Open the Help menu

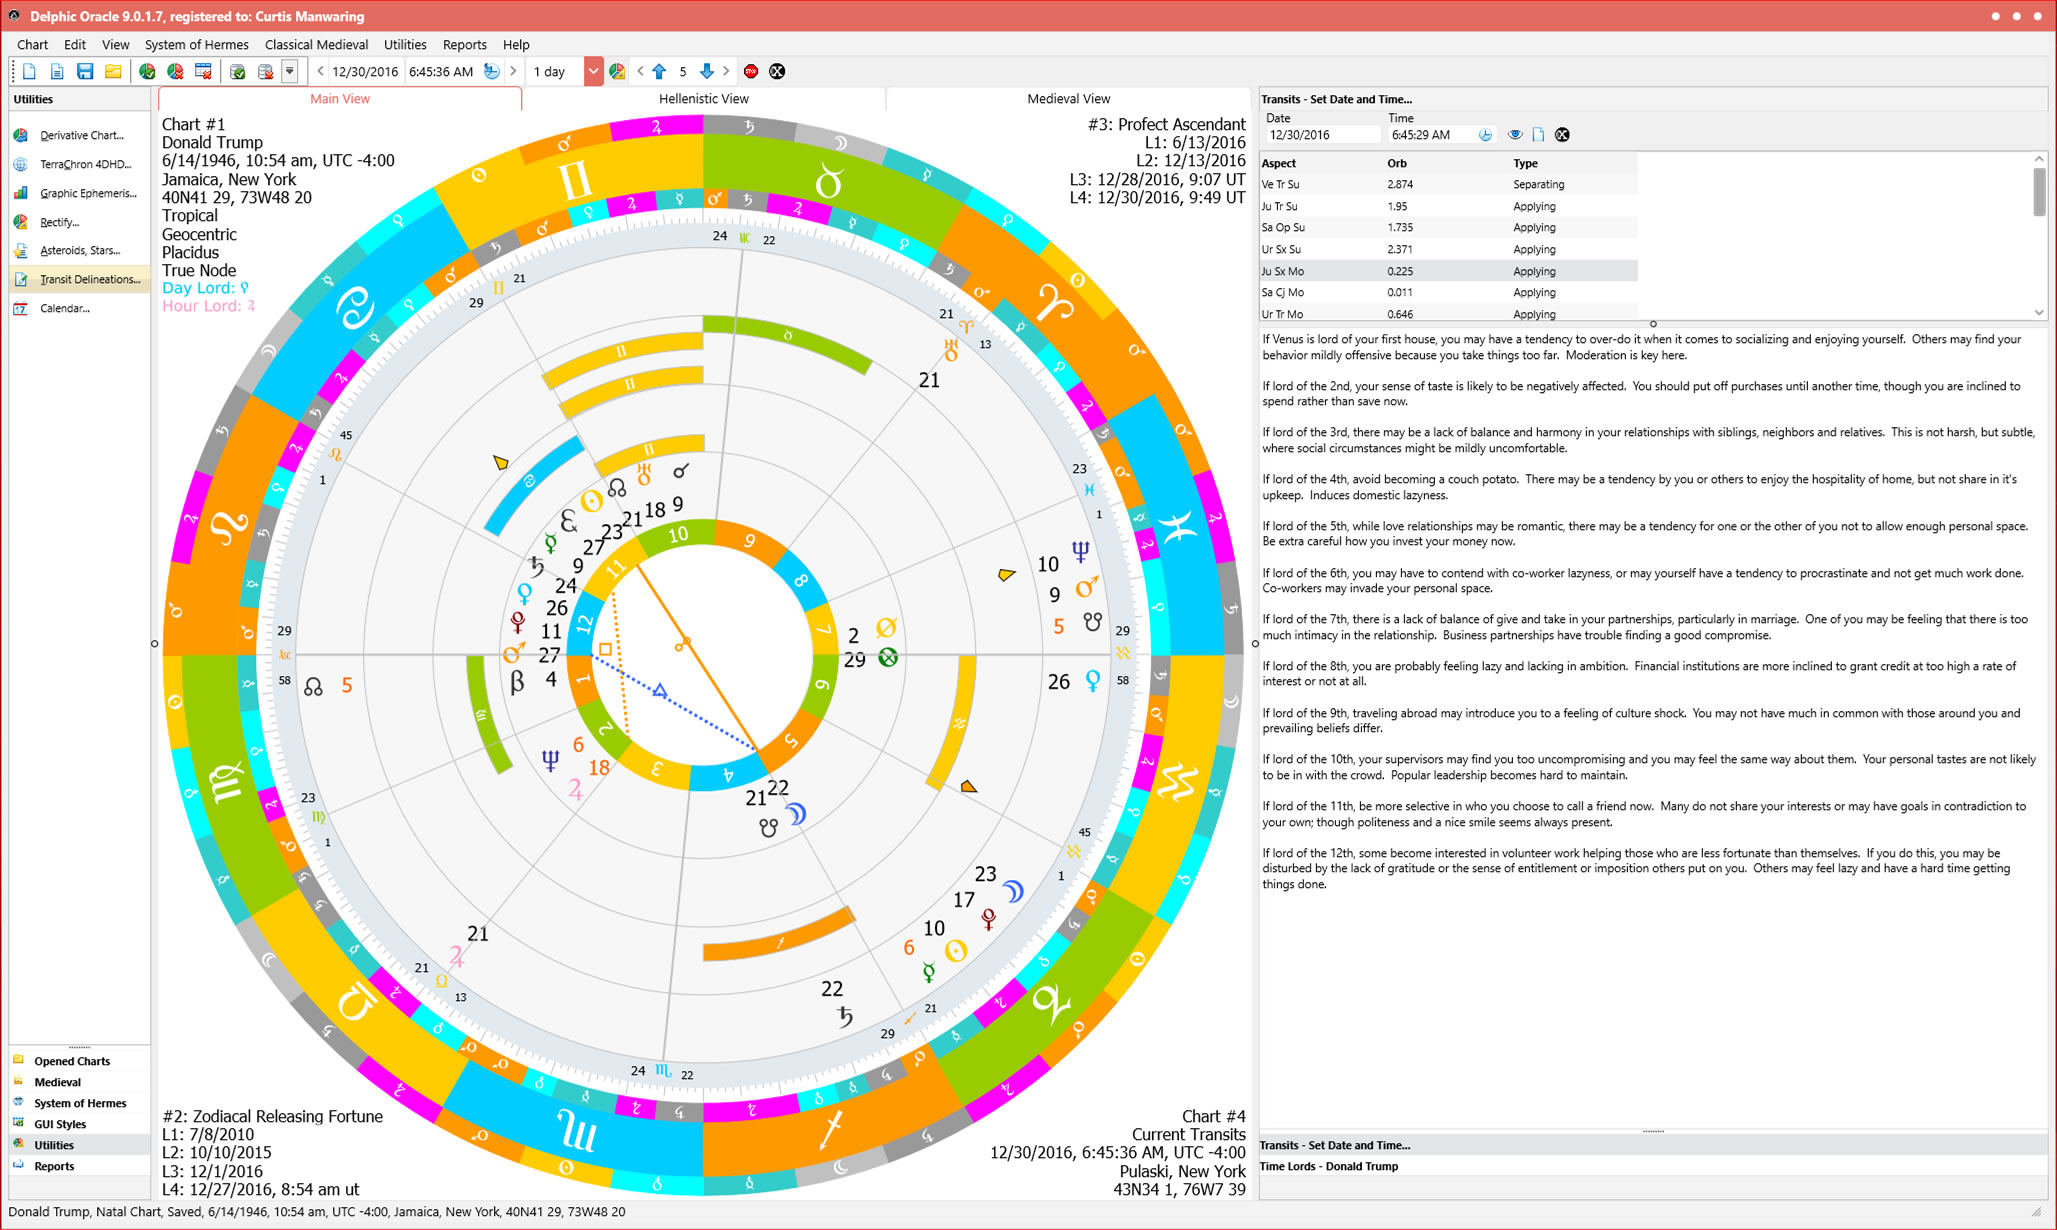(x=516, y=45)
